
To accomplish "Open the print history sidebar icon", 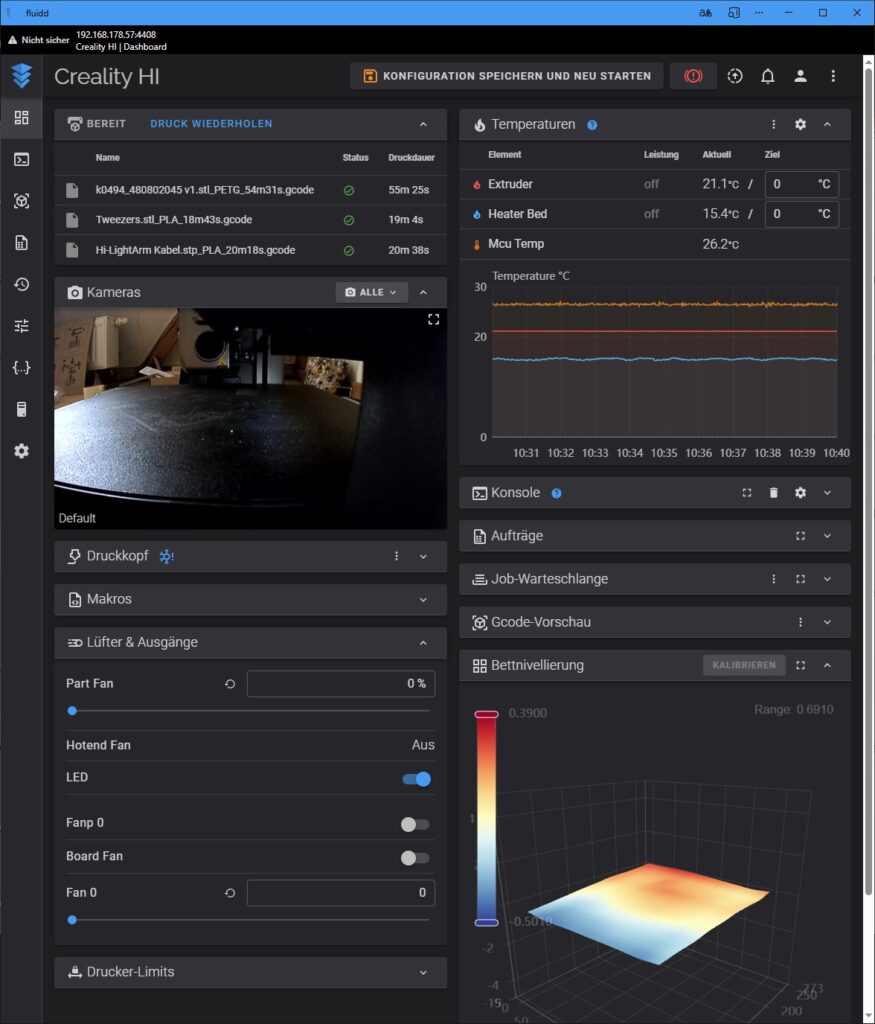I will click(x=21, y=284).
